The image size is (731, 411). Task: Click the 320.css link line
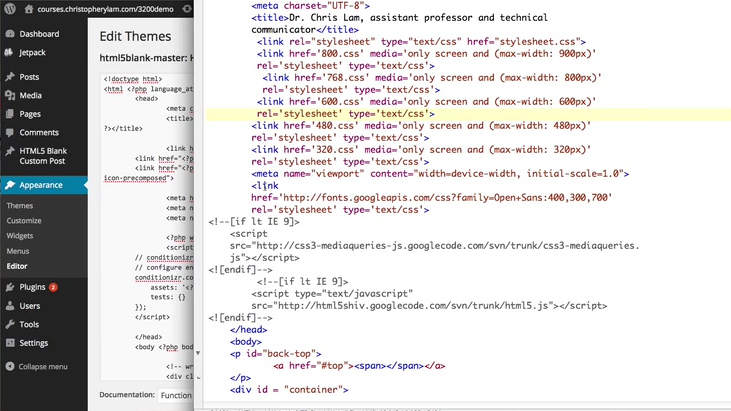[421, 150]
